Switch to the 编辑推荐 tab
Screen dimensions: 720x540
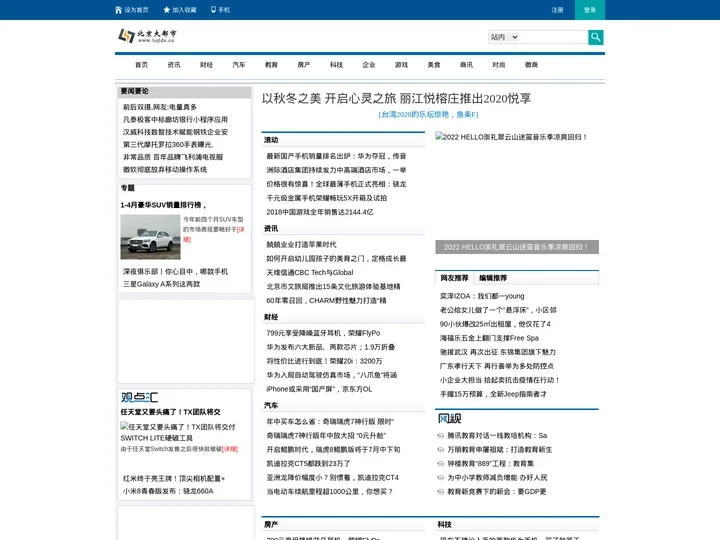493,278
